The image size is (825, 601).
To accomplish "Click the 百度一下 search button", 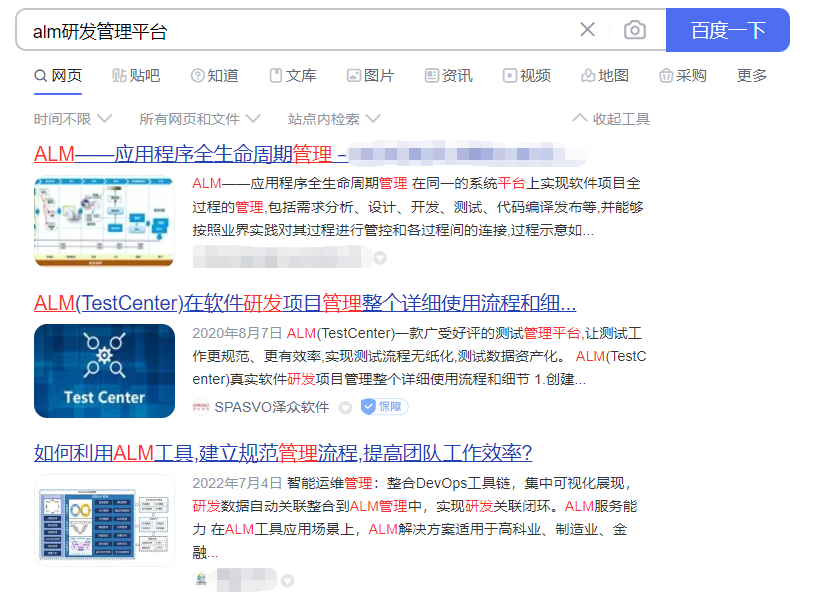I will point(727,30).
